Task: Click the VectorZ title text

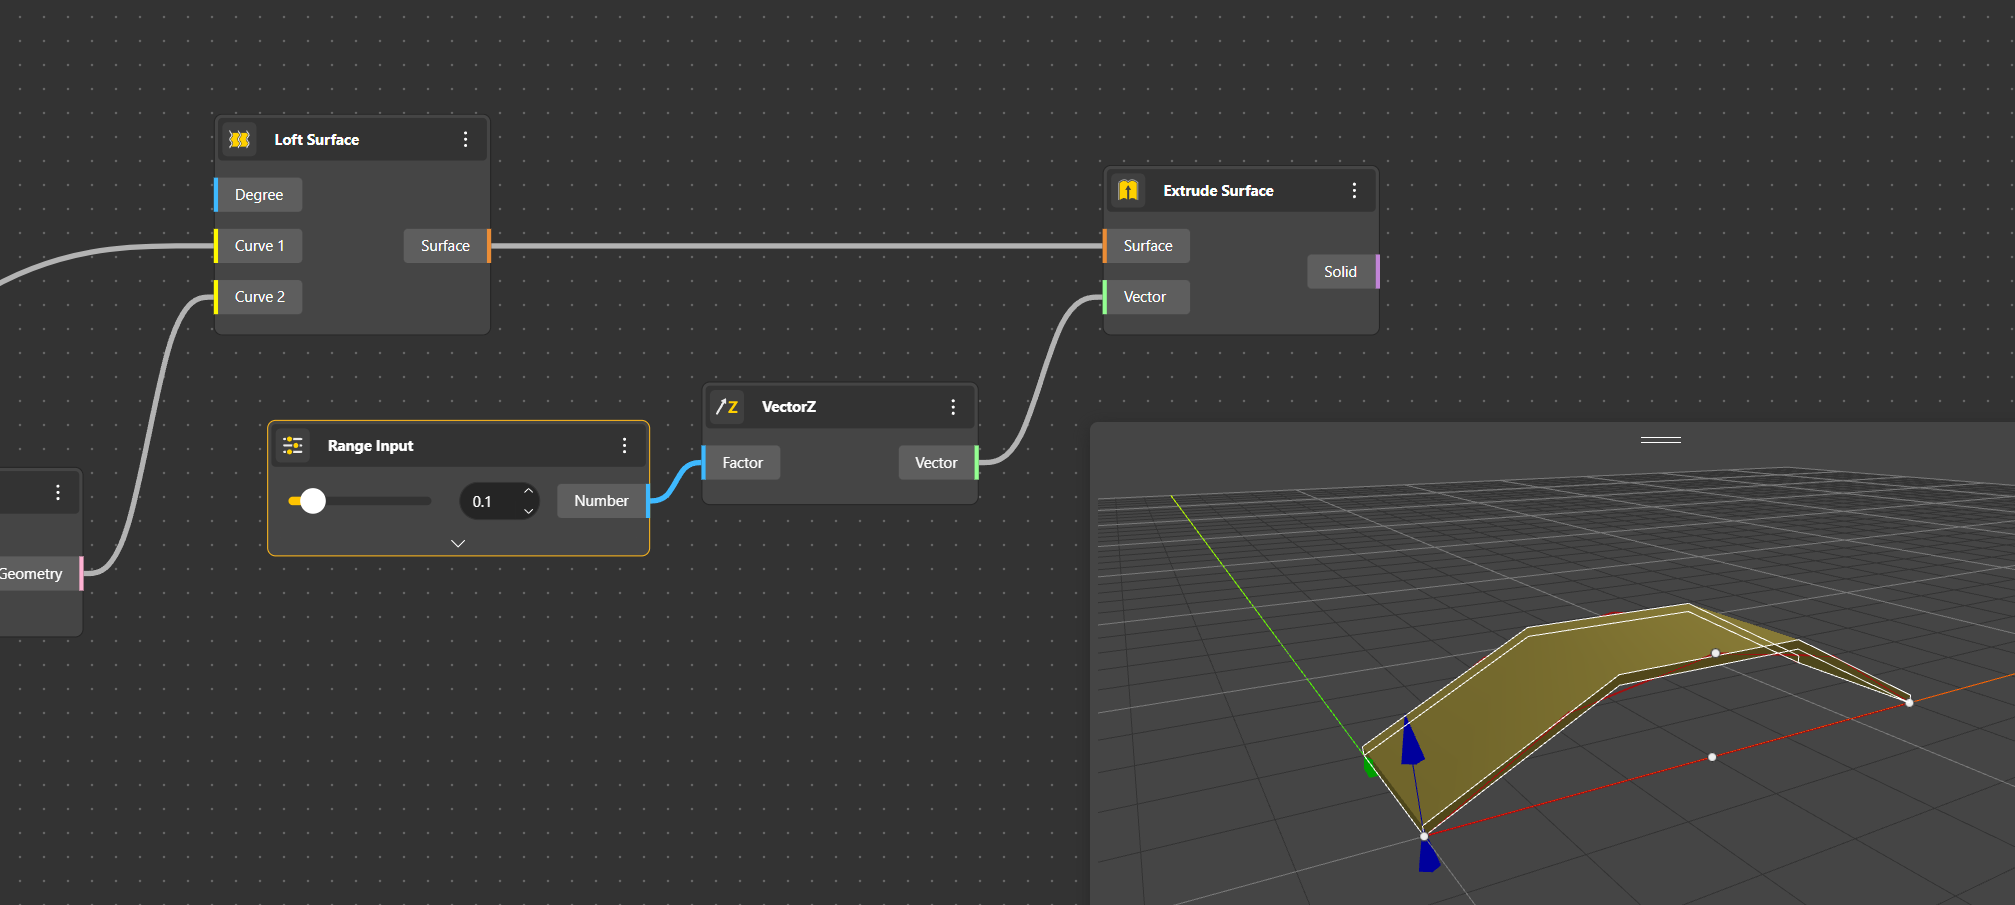Action: (789, 407)
